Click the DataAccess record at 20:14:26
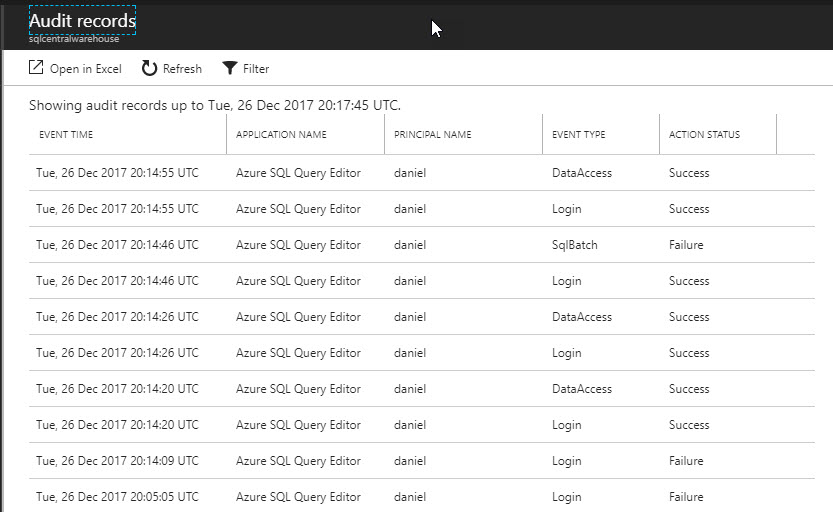The height and width of the screenshot is (512, 833). [x=421, y=317]
